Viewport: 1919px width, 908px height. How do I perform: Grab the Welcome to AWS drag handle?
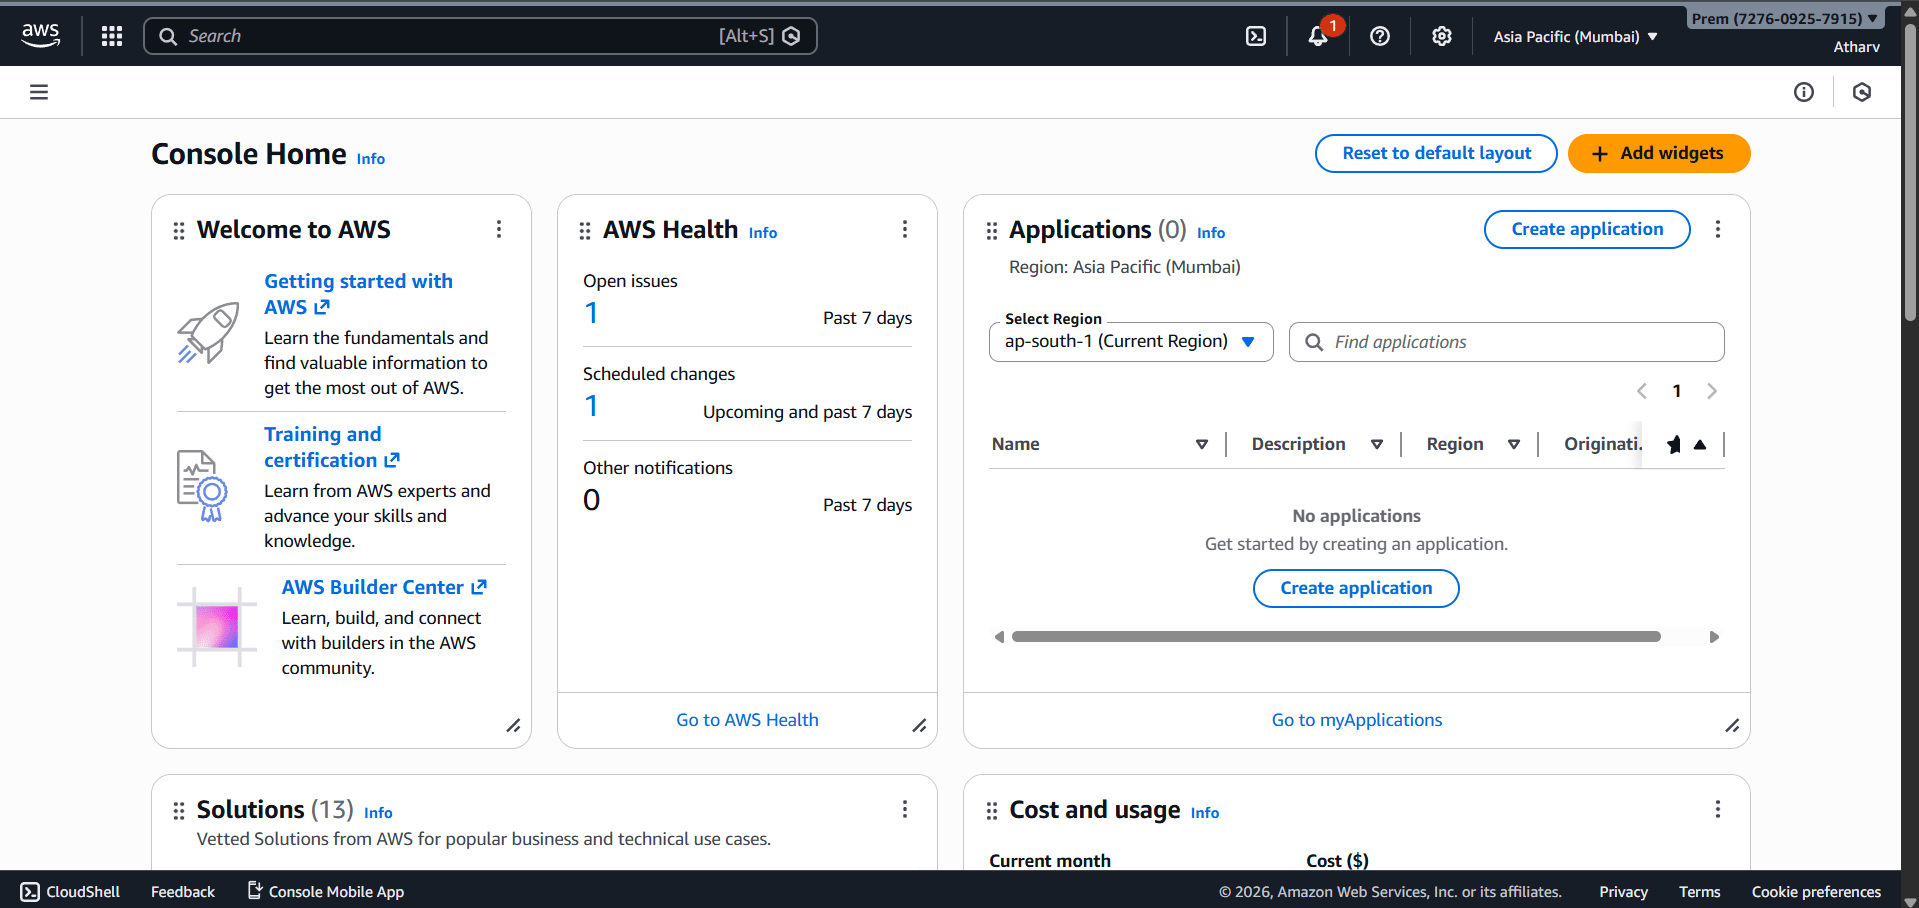click(179, 231)
